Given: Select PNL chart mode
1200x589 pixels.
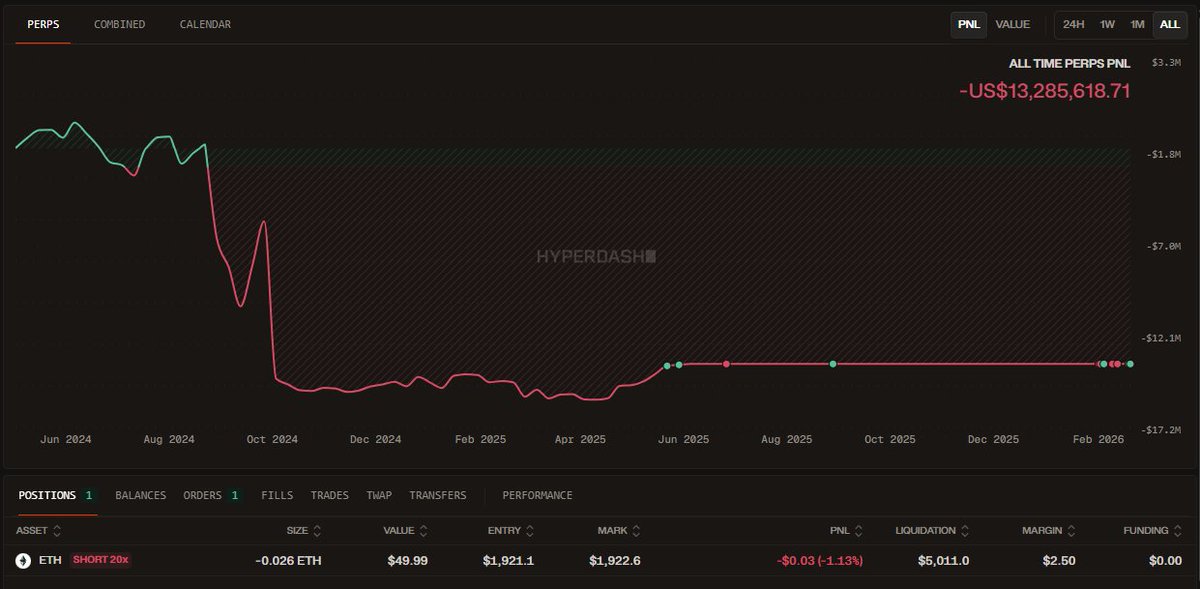Looking at the screenshot, I should pyautogui.click(x=968, y=24).
